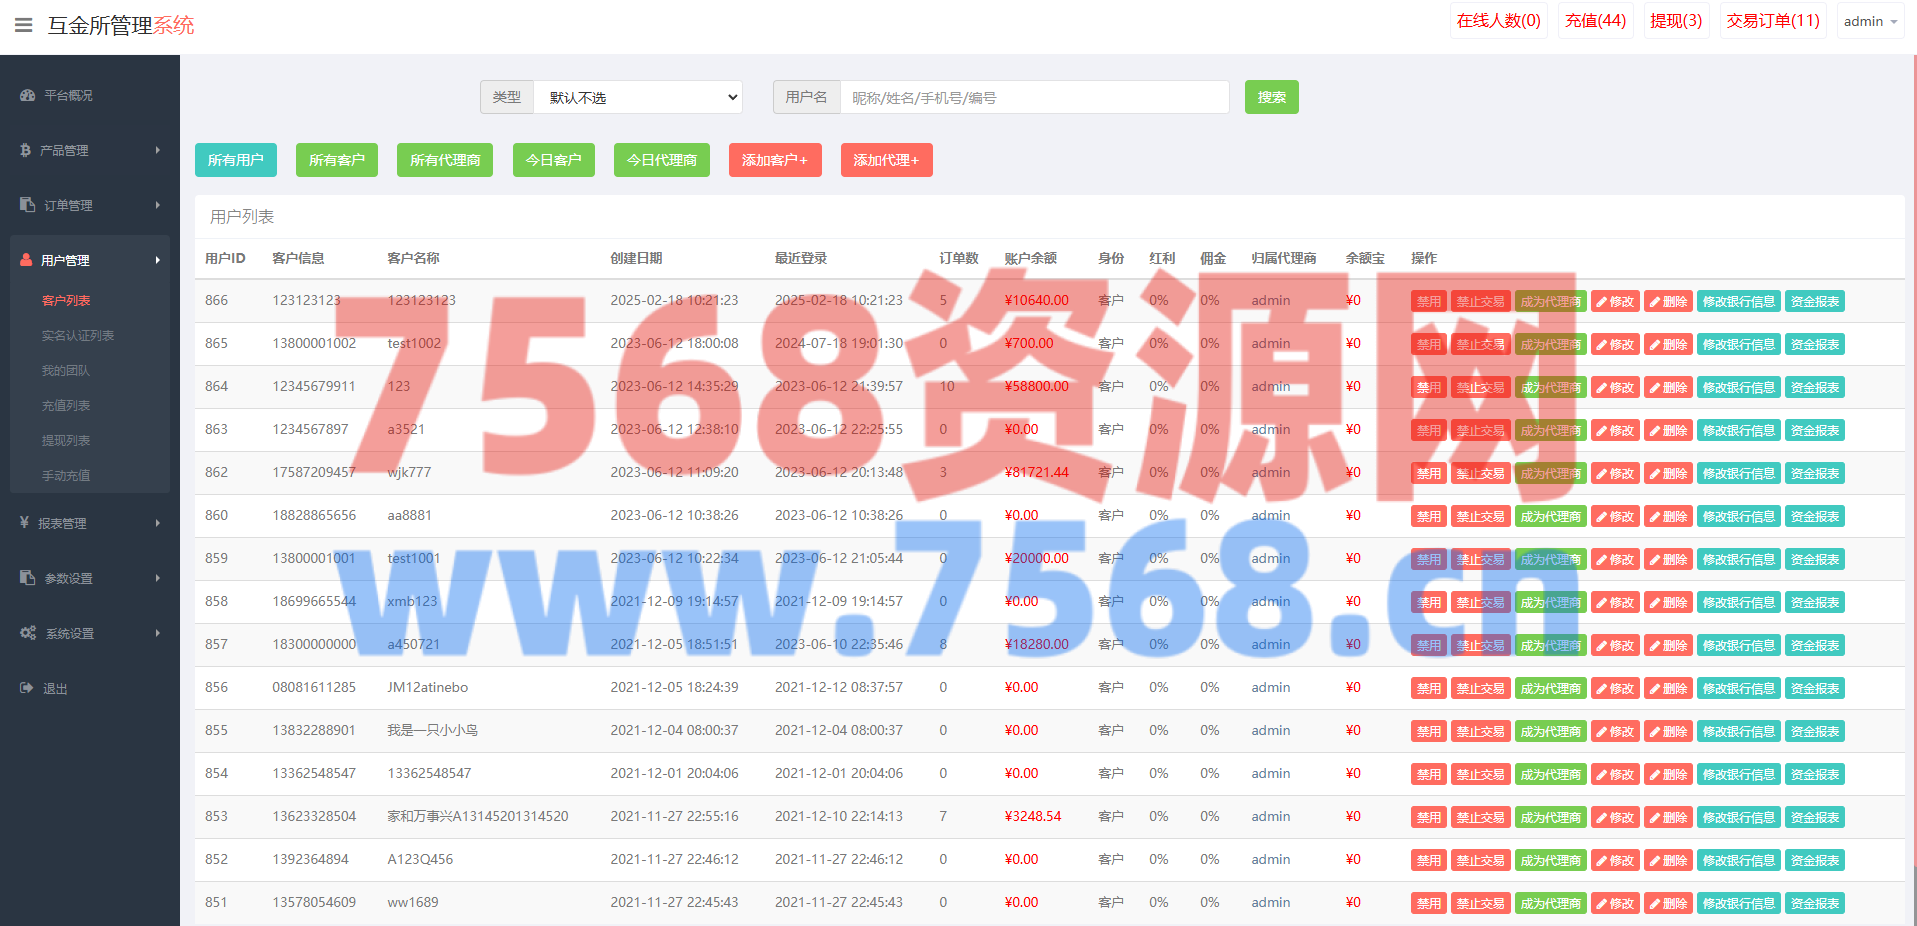Click the copy icon beside 订单管理
This screenshot has width=1917, height=926.
coord(27,205)
